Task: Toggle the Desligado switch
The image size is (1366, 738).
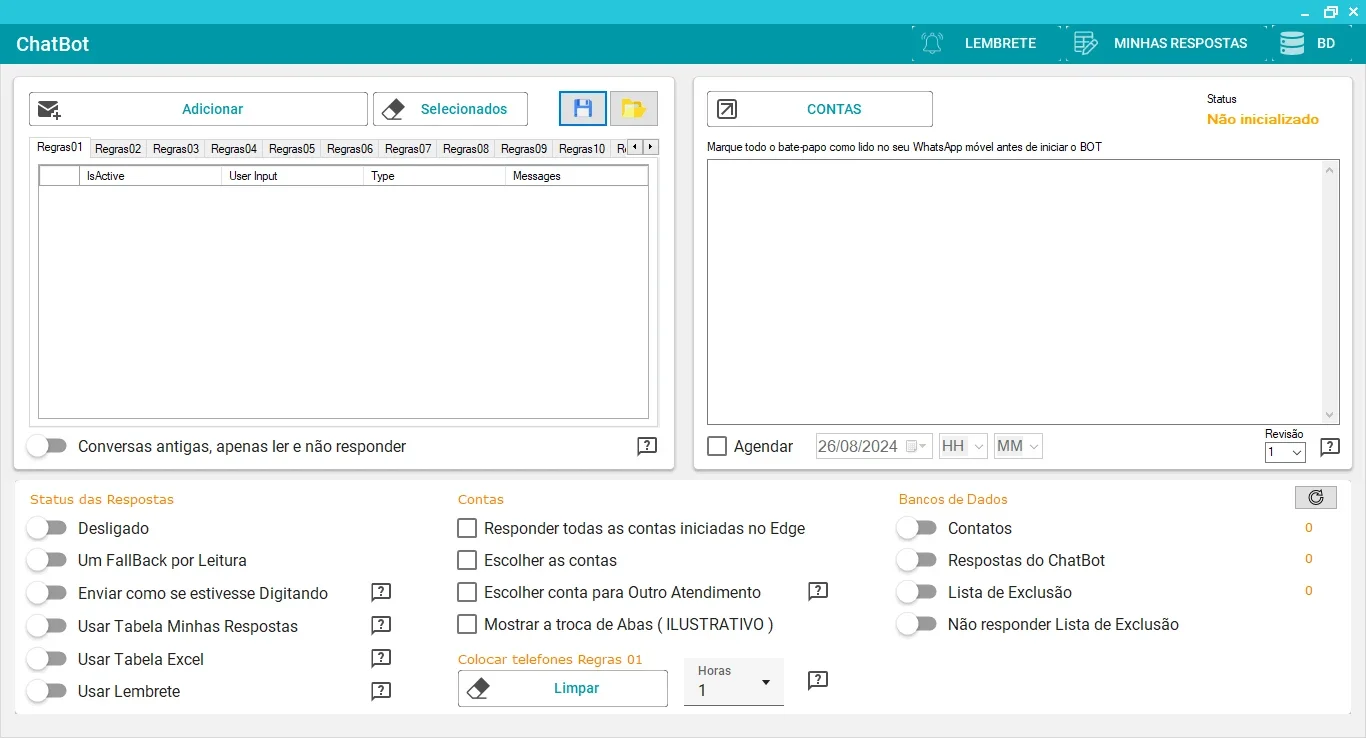Action: (x=46, y=528)
